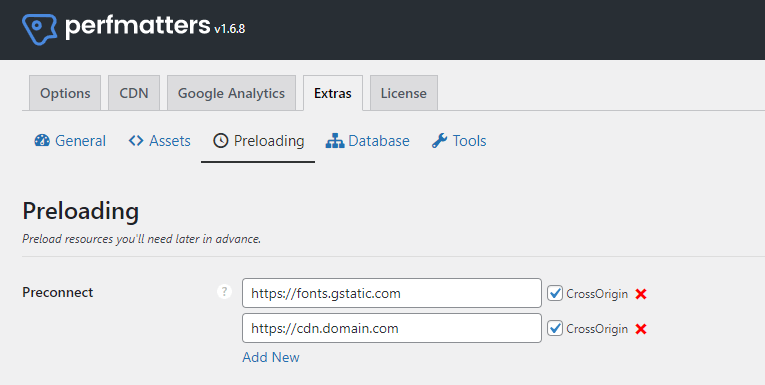Click the https://cdn.domain.com input field

(x=392, y=328)
